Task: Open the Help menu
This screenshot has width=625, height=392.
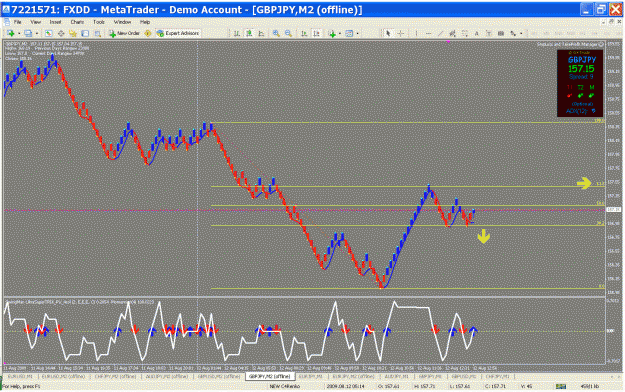Action: [145, 22]
